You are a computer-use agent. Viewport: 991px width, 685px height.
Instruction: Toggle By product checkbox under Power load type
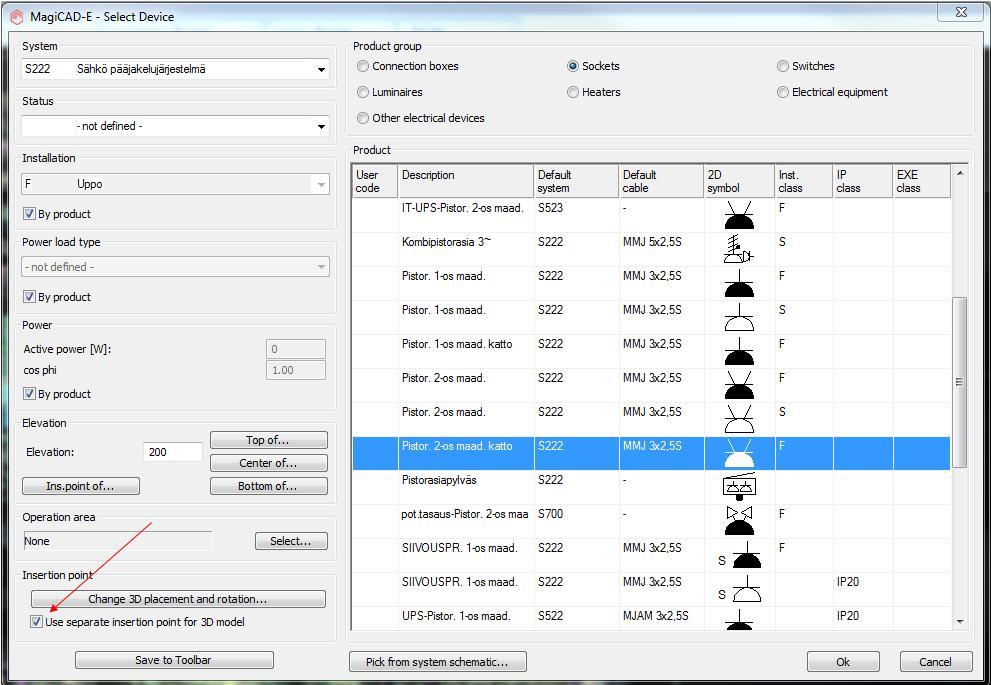point(29,296)
